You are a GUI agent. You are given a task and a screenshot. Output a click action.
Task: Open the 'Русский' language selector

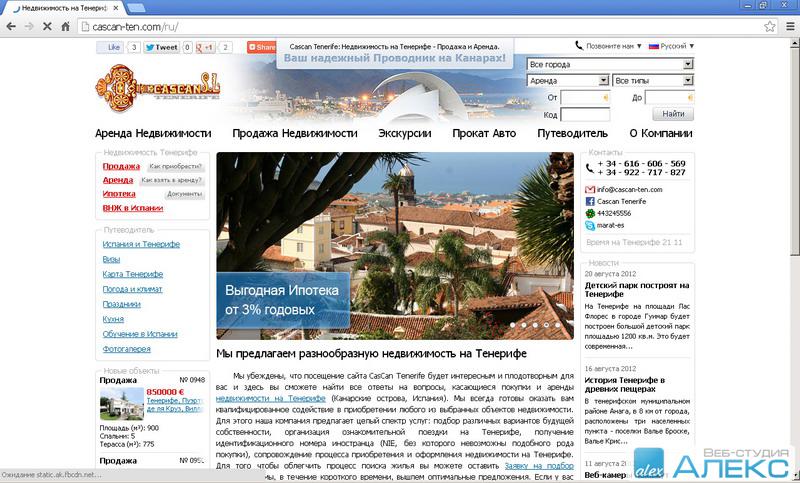click(x=672, y=46)
